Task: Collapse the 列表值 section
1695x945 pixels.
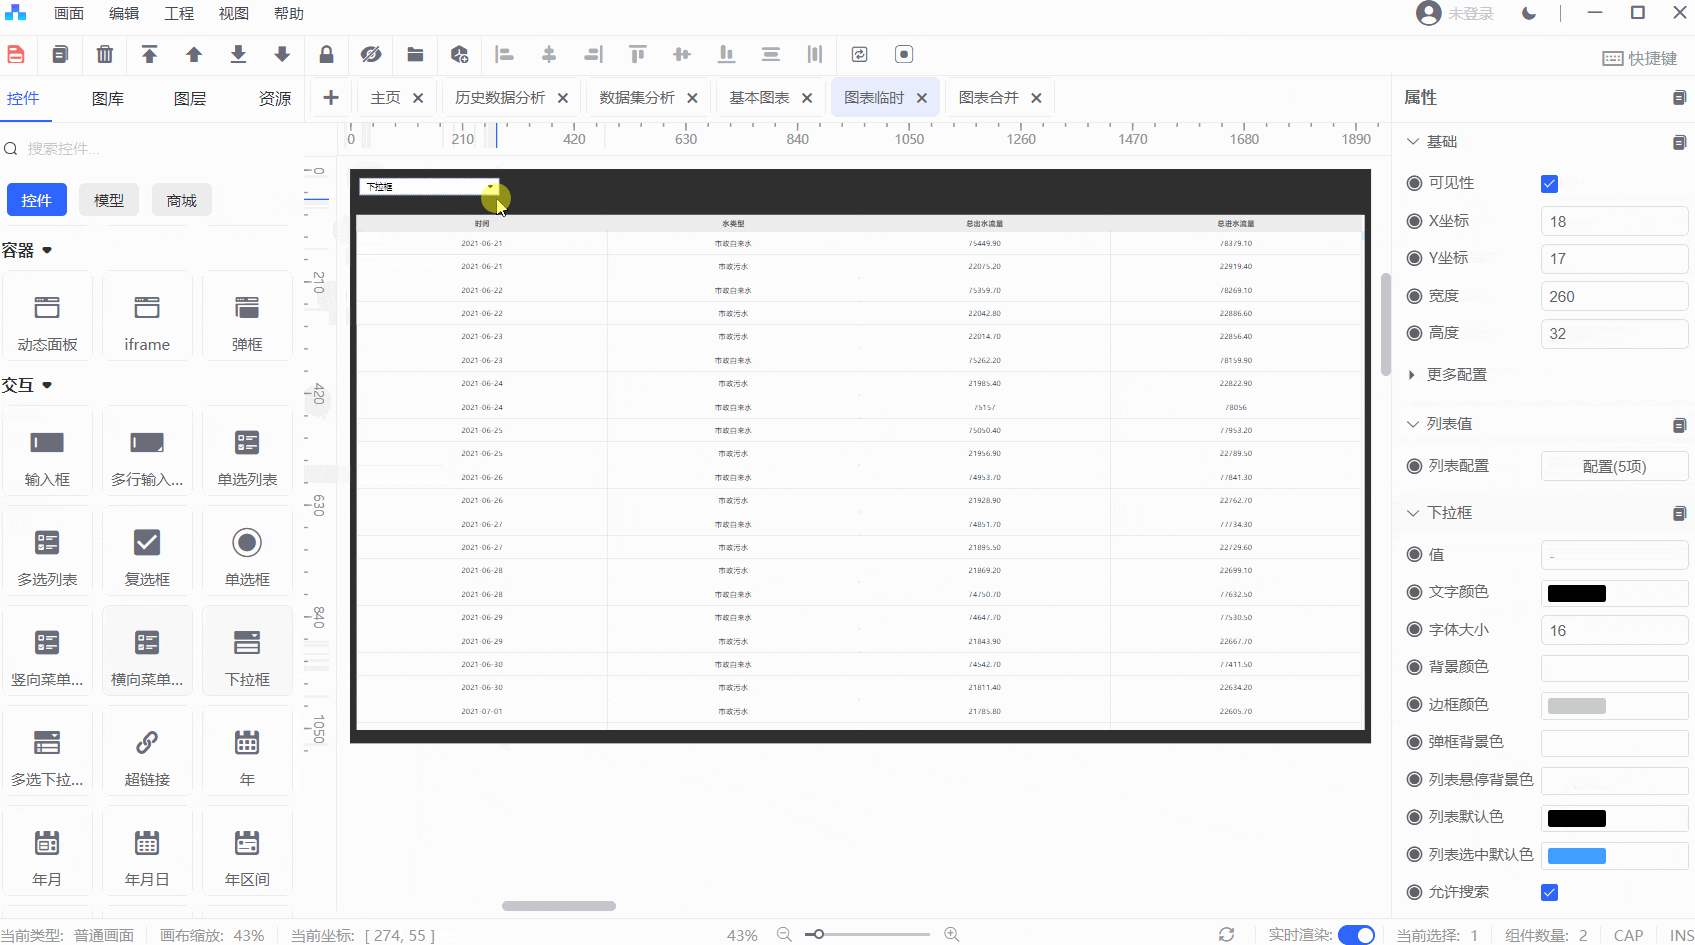Action: 1413,424
